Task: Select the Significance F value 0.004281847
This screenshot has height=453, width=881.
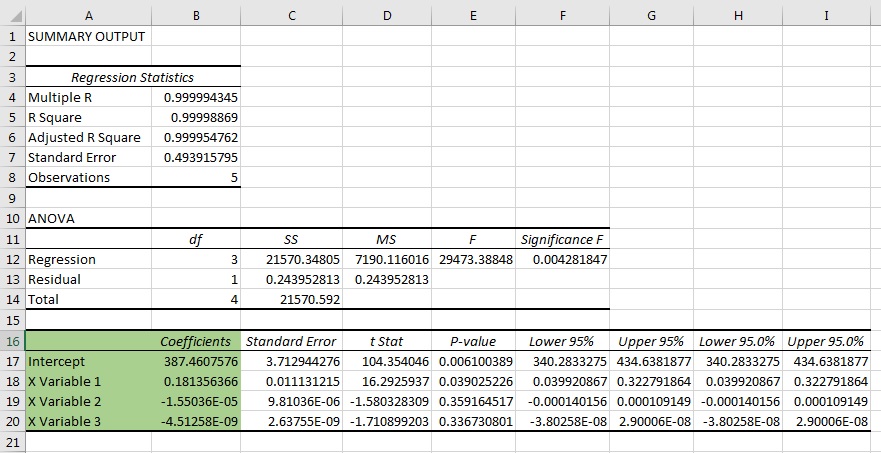Action: click(x=563, y=260)
